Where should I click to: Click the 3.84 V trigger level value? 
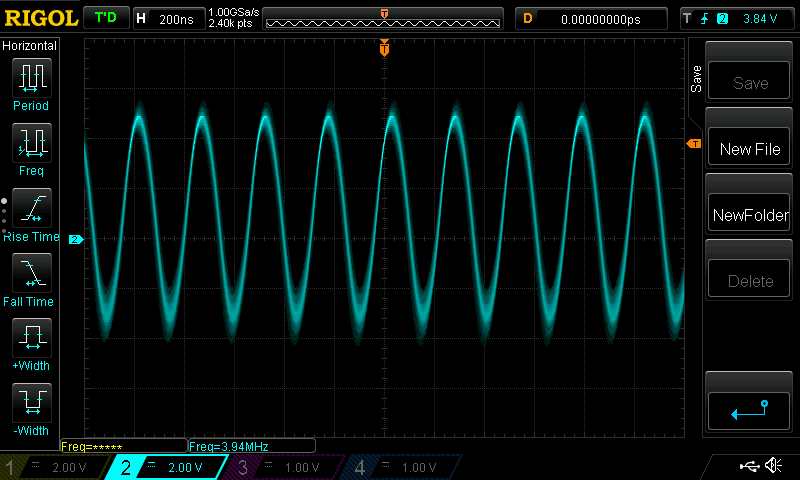coord(760,19)
